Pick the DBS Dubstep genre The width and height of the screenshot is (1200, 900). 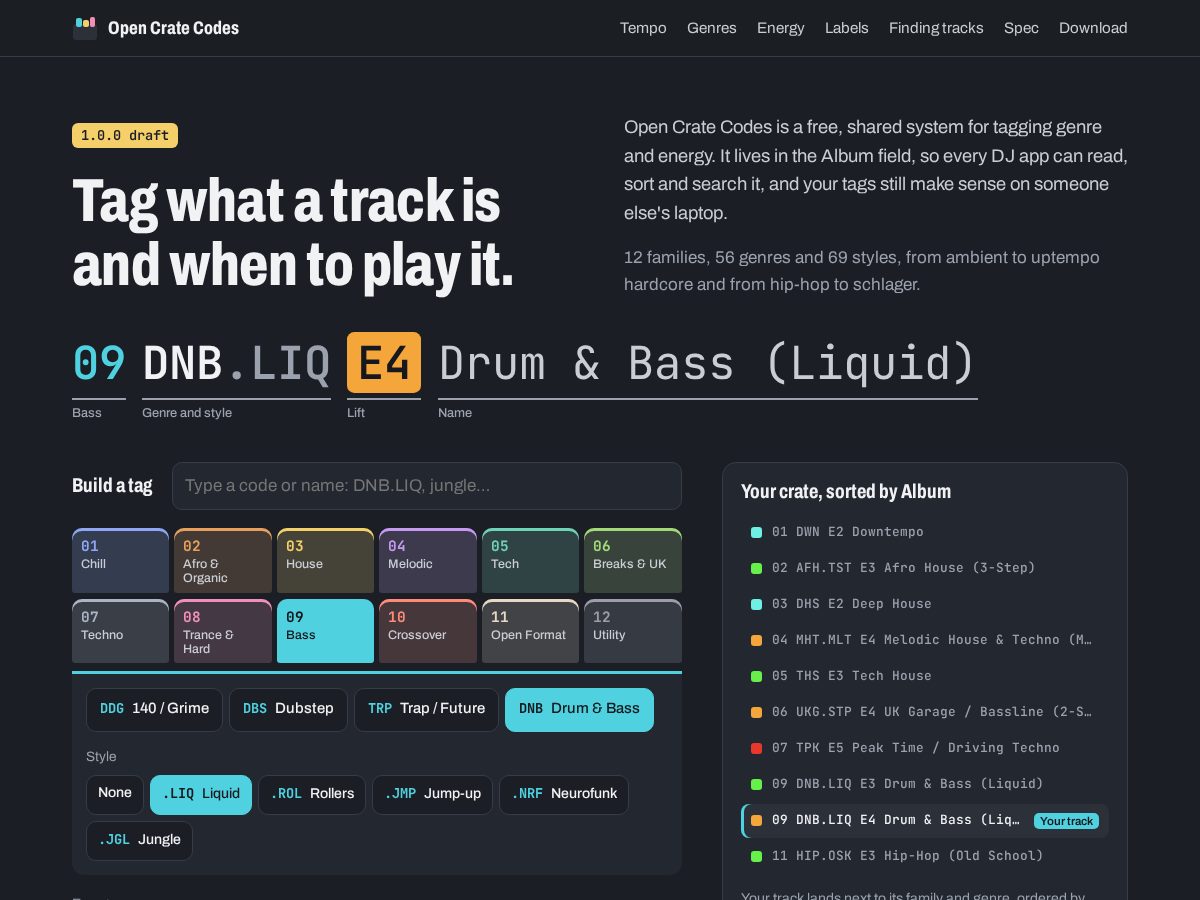pyautogui.click(x=288, y=709)
